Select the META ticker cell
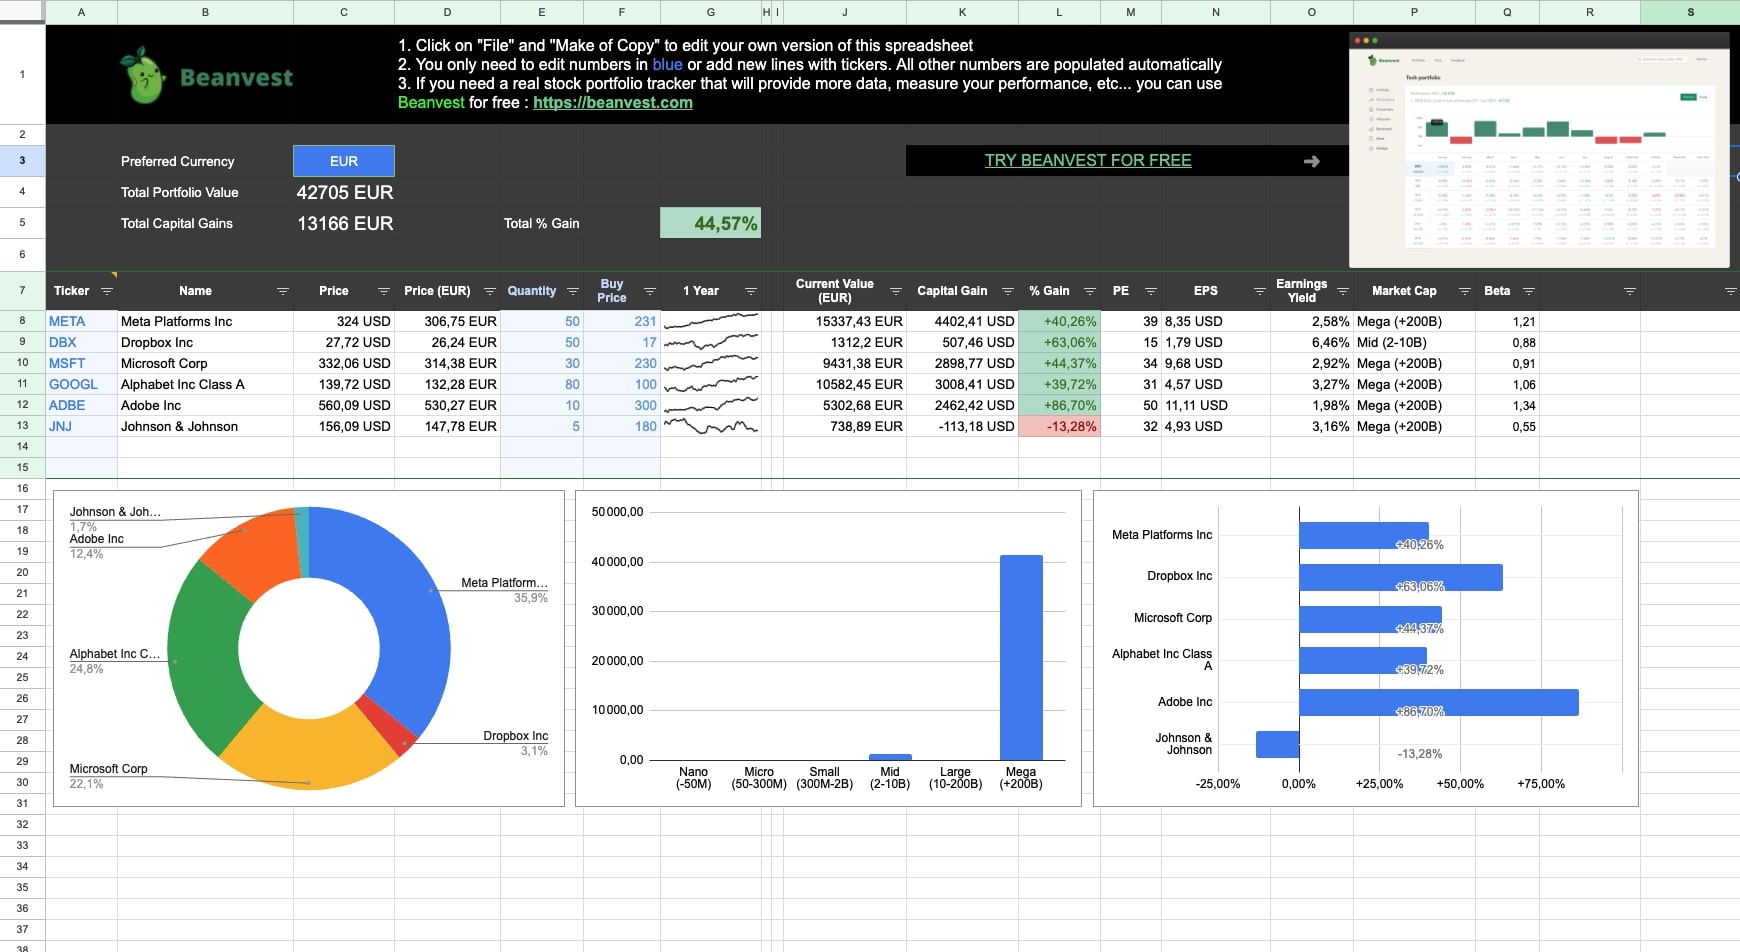 82,321
